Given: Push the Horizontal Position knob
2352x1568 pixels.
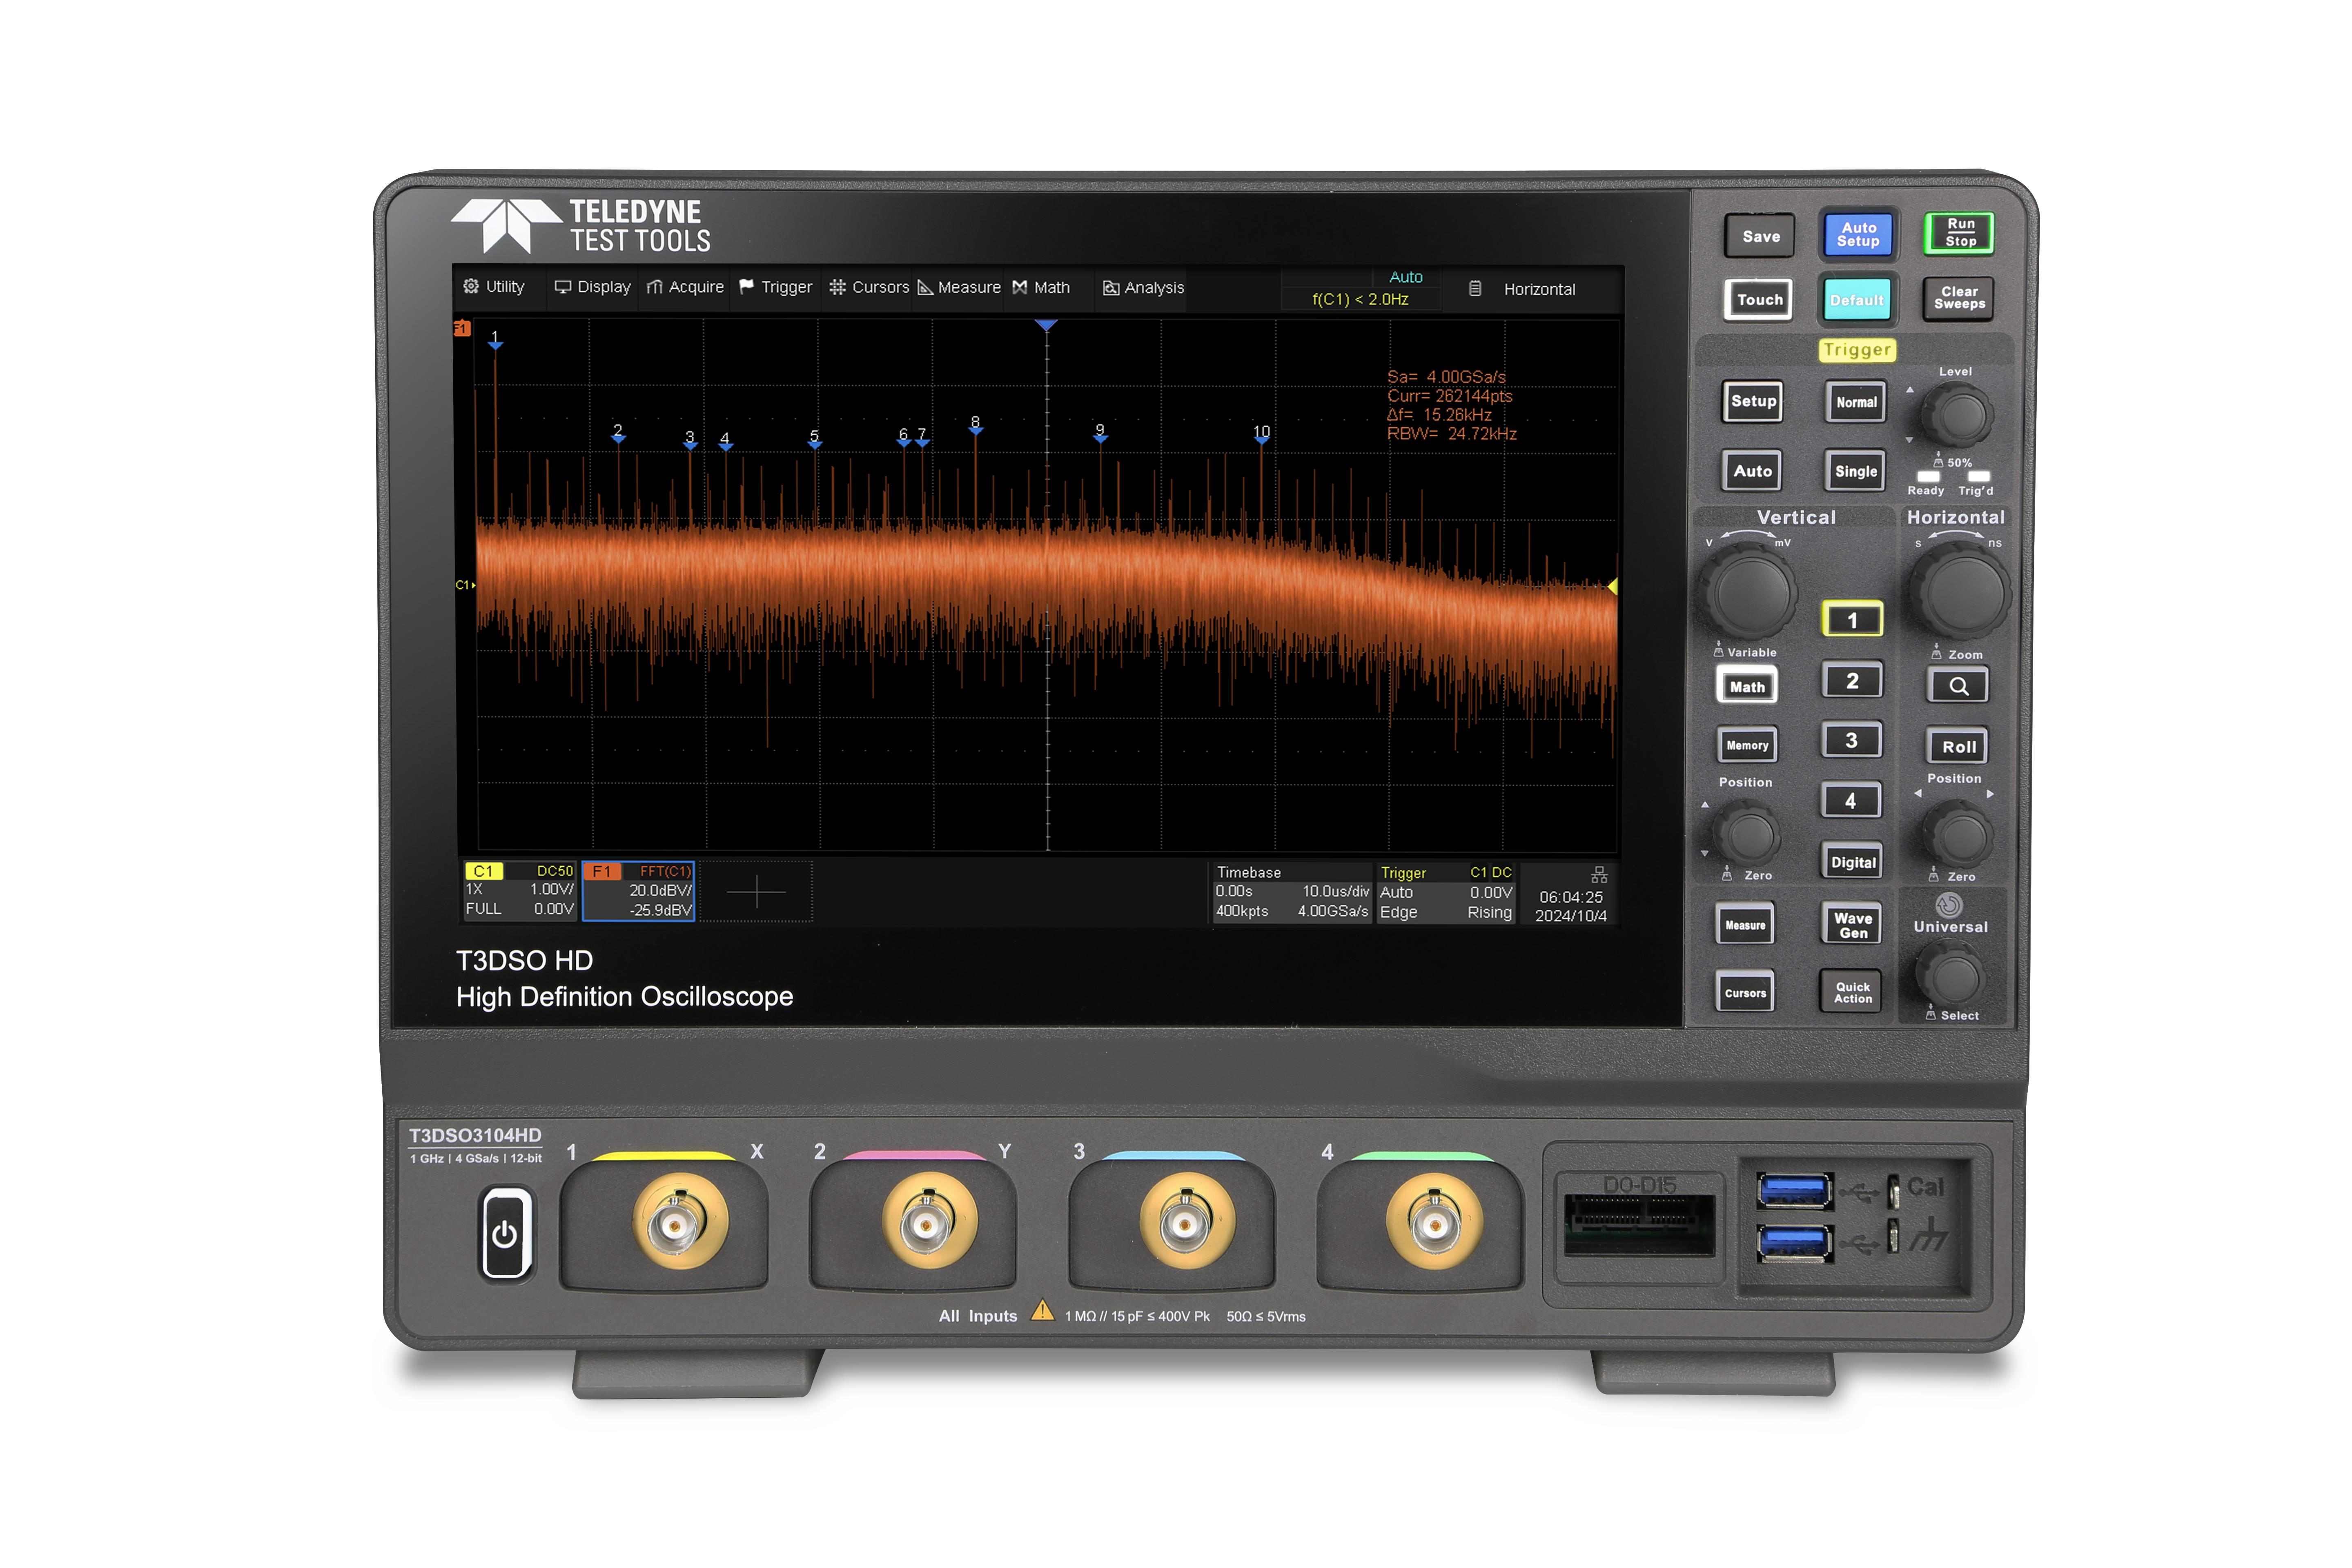Looking at the screenshot, I should pyautogui.click(x=1958, y=836).
